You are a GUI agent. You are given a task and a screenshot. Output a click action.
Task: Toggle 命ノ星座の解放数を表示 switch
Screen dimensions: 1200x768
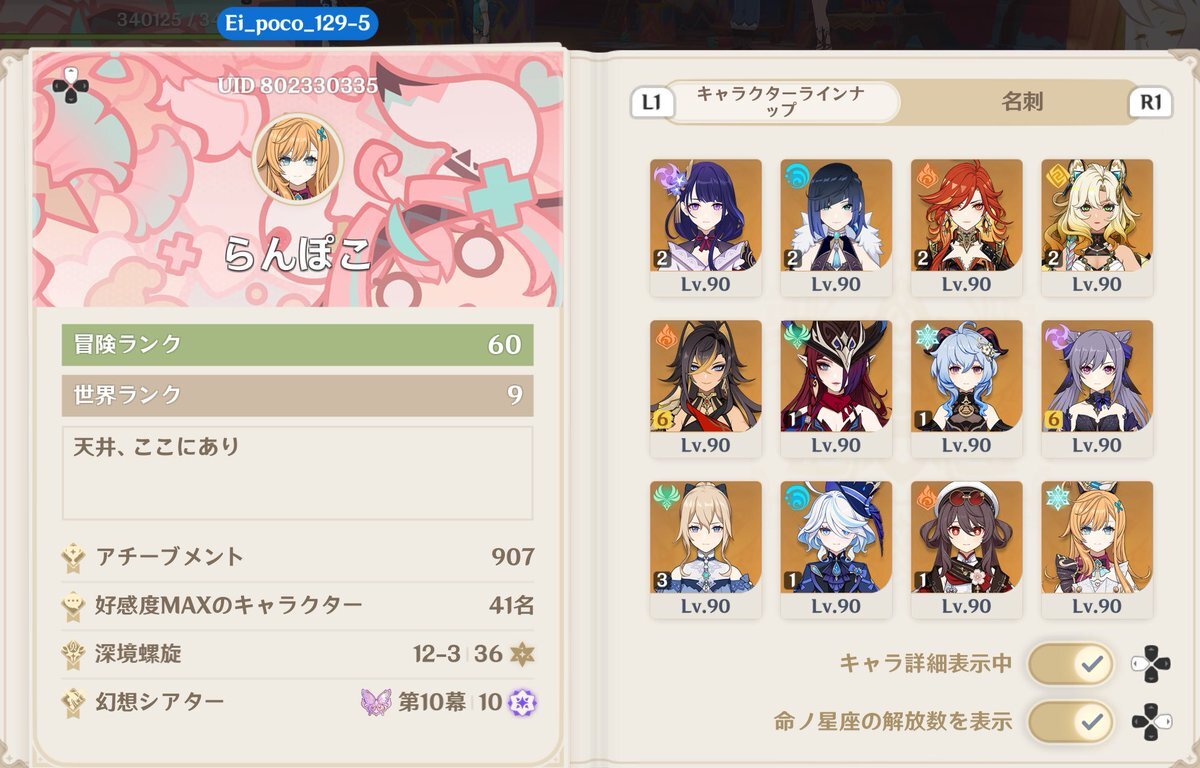(1070, 720)
